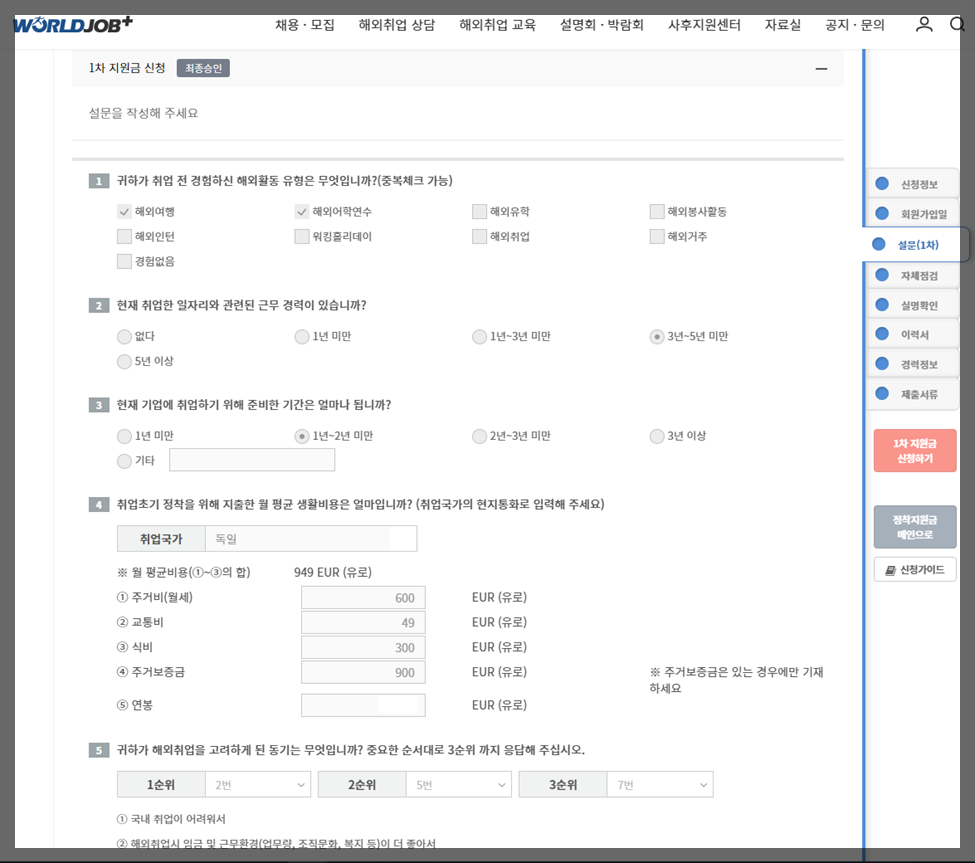This screenshot has width=975, height=863.
Task: Click the 949 EUR (유로) total text
Action: (x=333, y=572)
